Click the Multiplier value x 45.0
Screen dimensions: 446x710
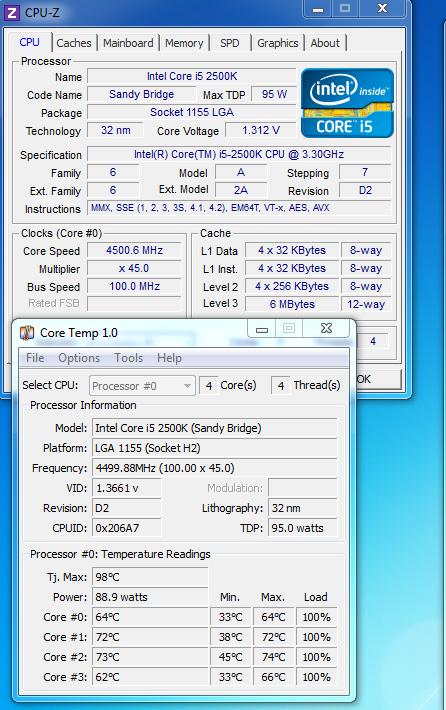pyautogui.click(x=134, y=269)
